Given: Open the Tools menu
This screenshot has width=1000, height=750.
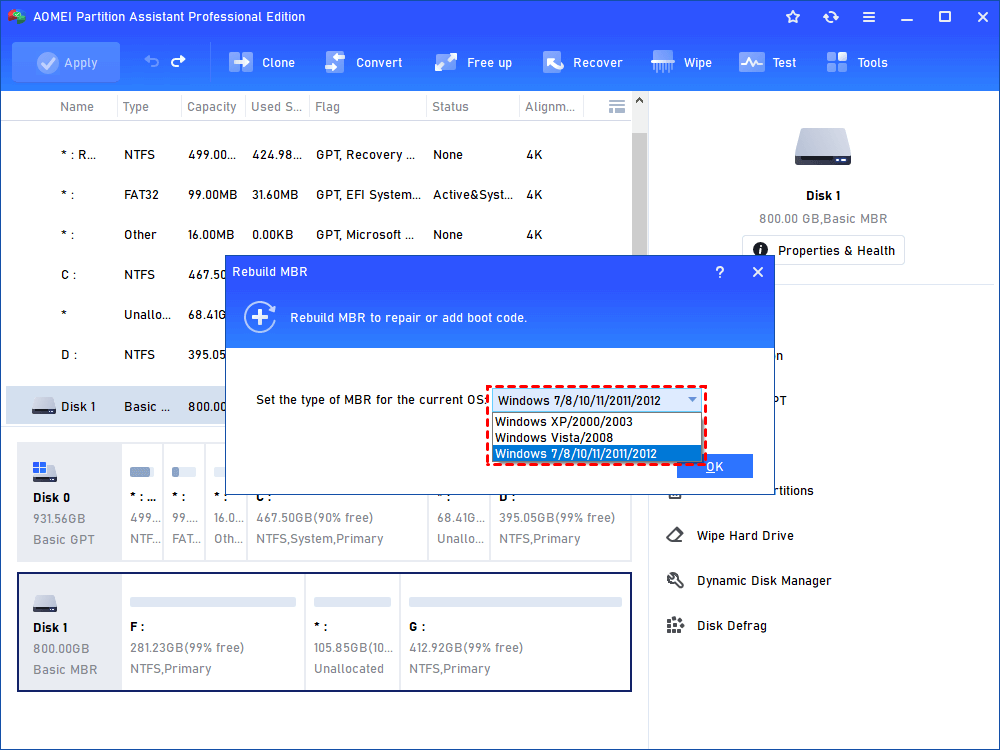Looking at the screenshot, I should (857, 62).
